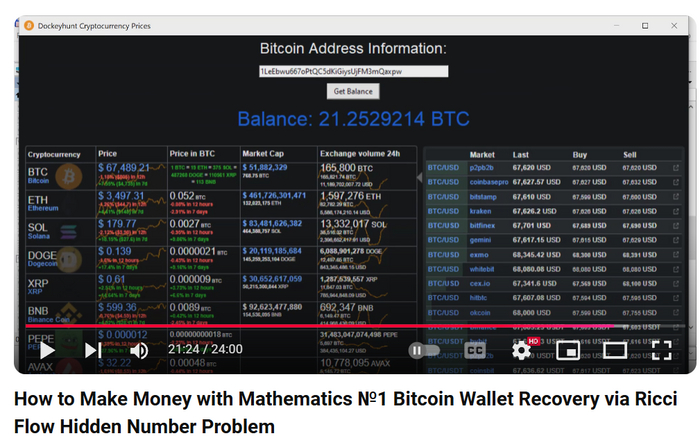Open external link for whitebit row
Image resolution: width=700 pixels, height=445 pixels.
(676, 269)
